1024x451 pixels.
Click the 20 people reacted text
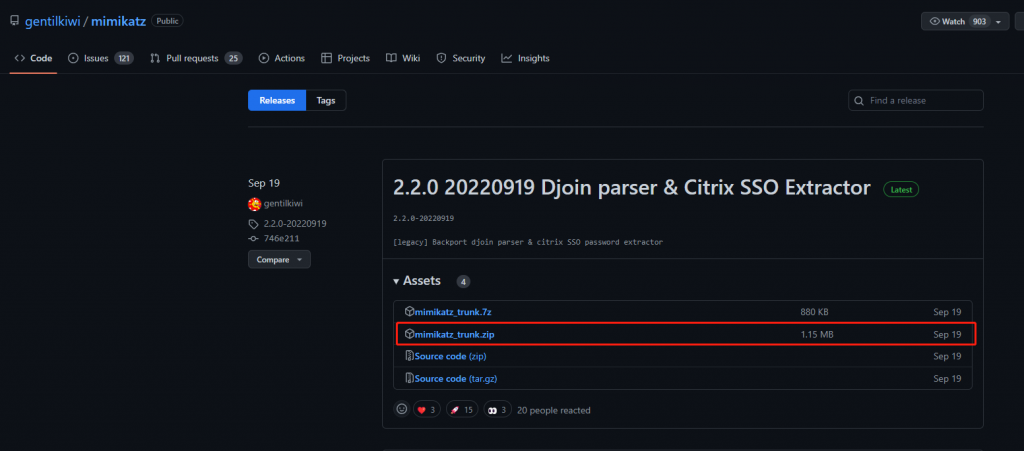click(x=554, y=411)
